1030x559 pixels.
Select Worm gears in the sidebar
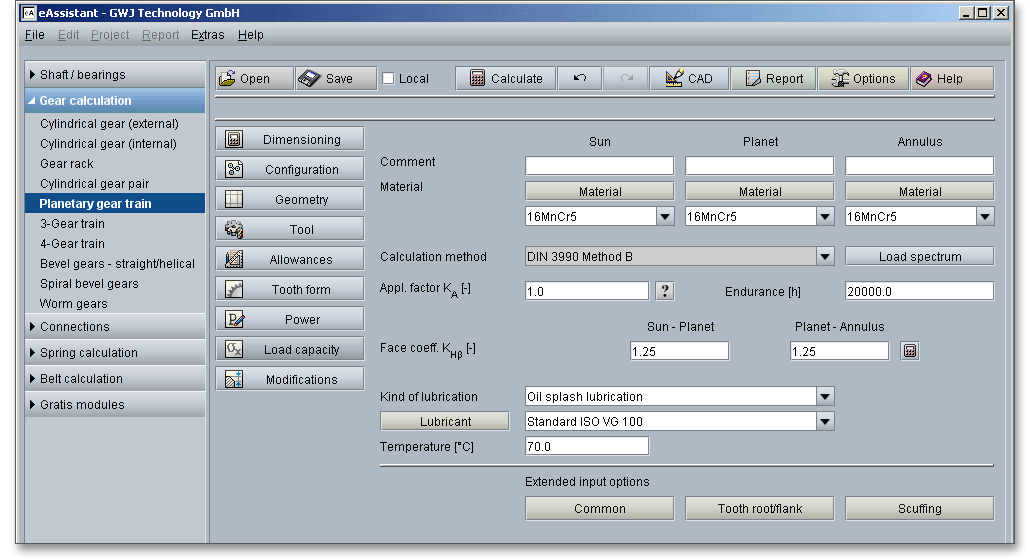pyautogui.click(x=74, y=304)
